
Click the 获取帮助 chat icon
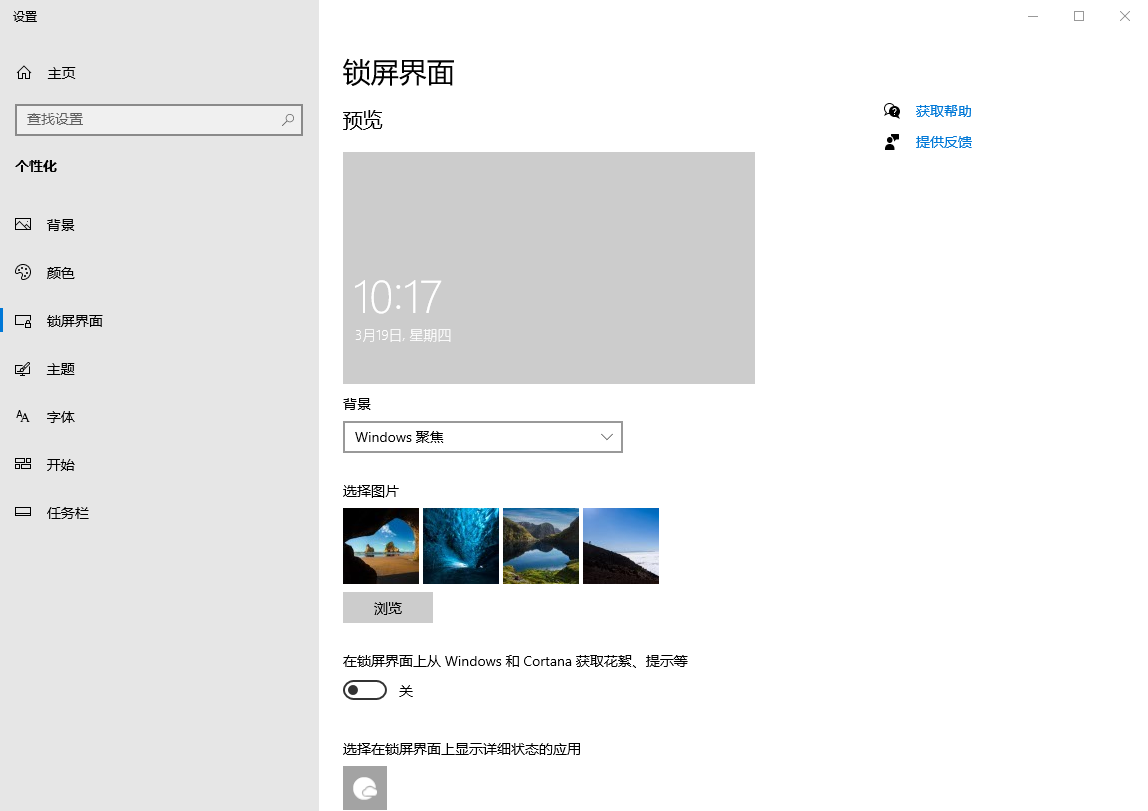(892, 111)
